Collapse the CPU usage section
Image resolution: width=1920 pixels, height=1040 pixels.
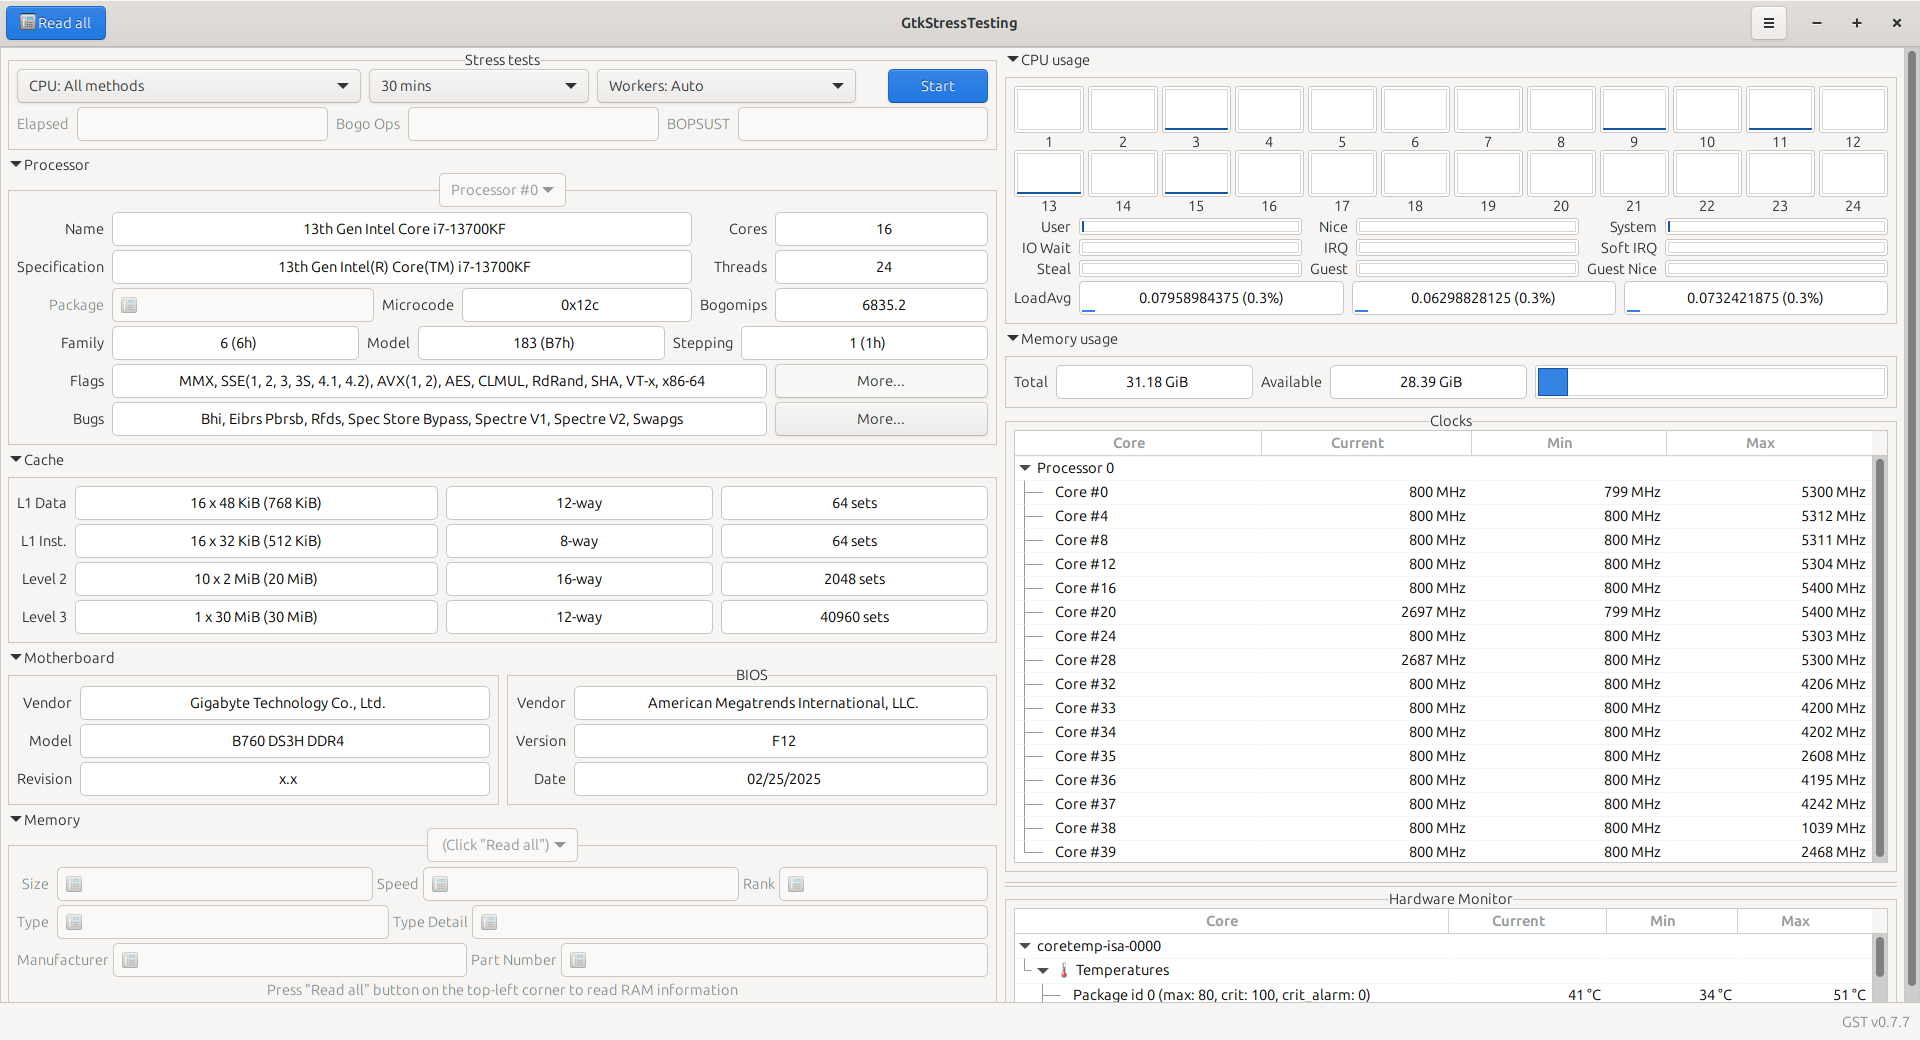[1013, 60]
